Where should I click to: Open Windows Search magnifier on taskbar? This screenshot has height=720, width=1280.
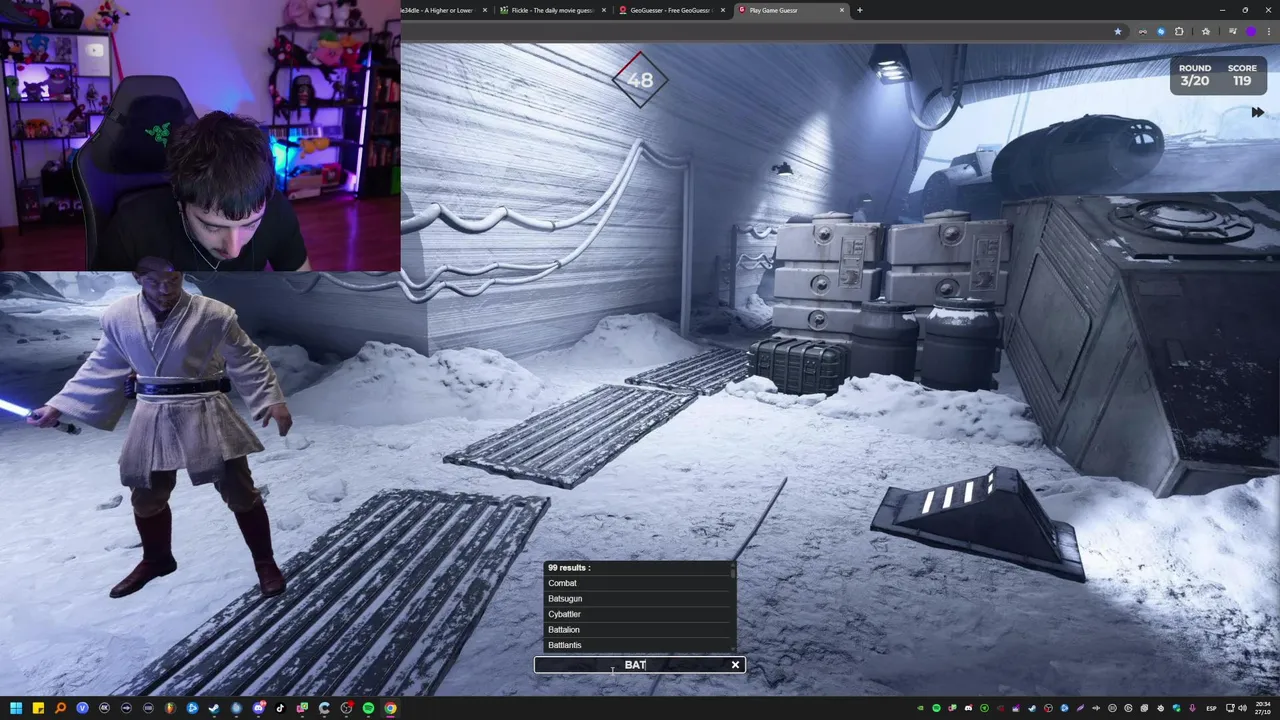click(60, 708)
